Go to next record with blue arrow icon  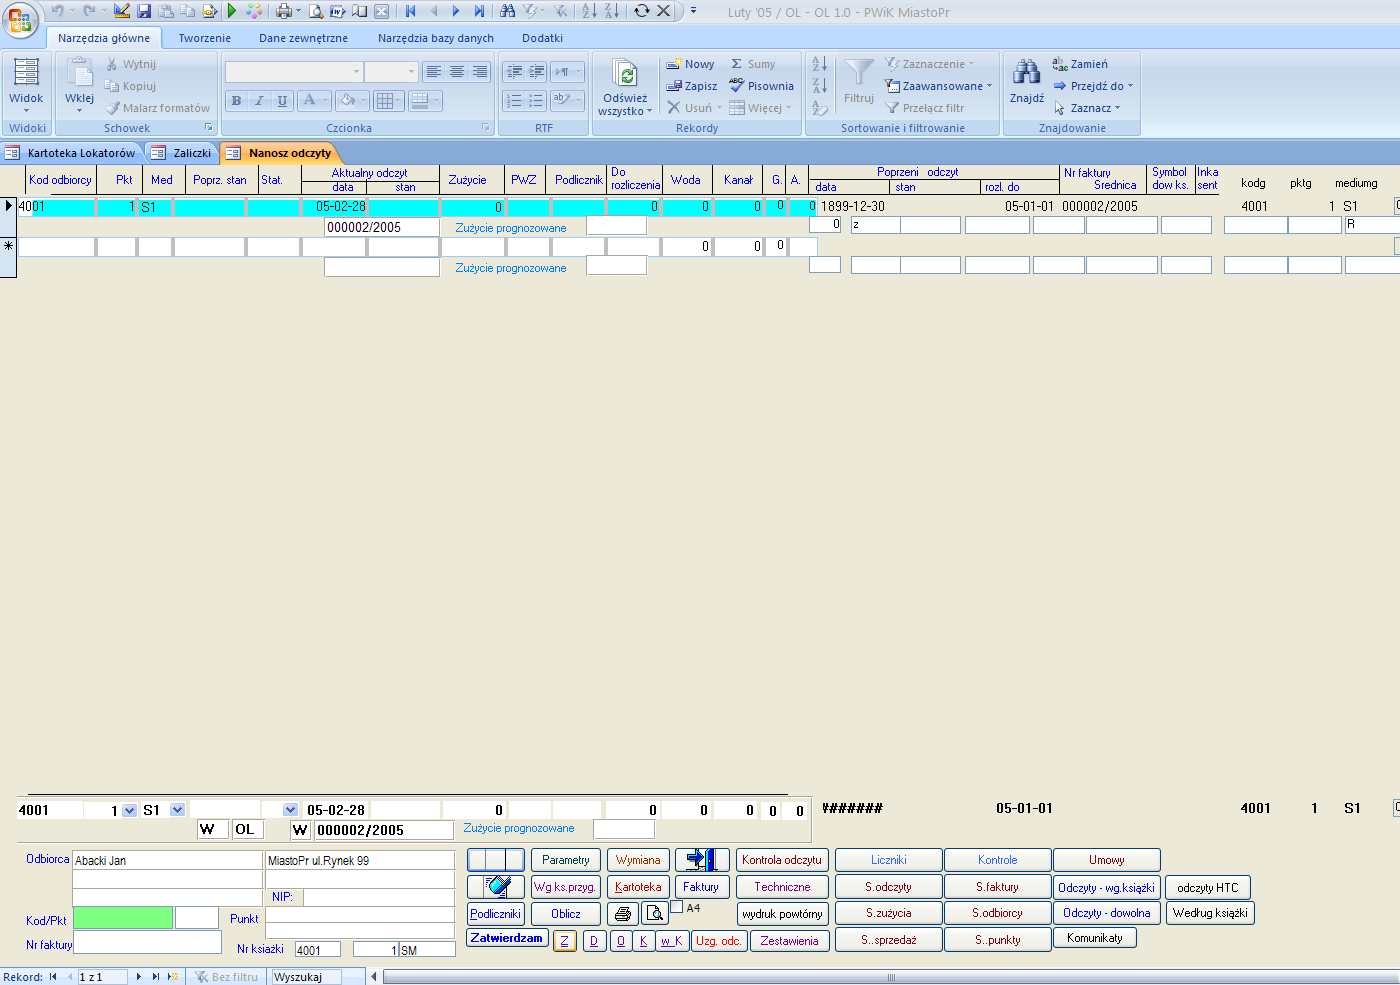point(456,11)
